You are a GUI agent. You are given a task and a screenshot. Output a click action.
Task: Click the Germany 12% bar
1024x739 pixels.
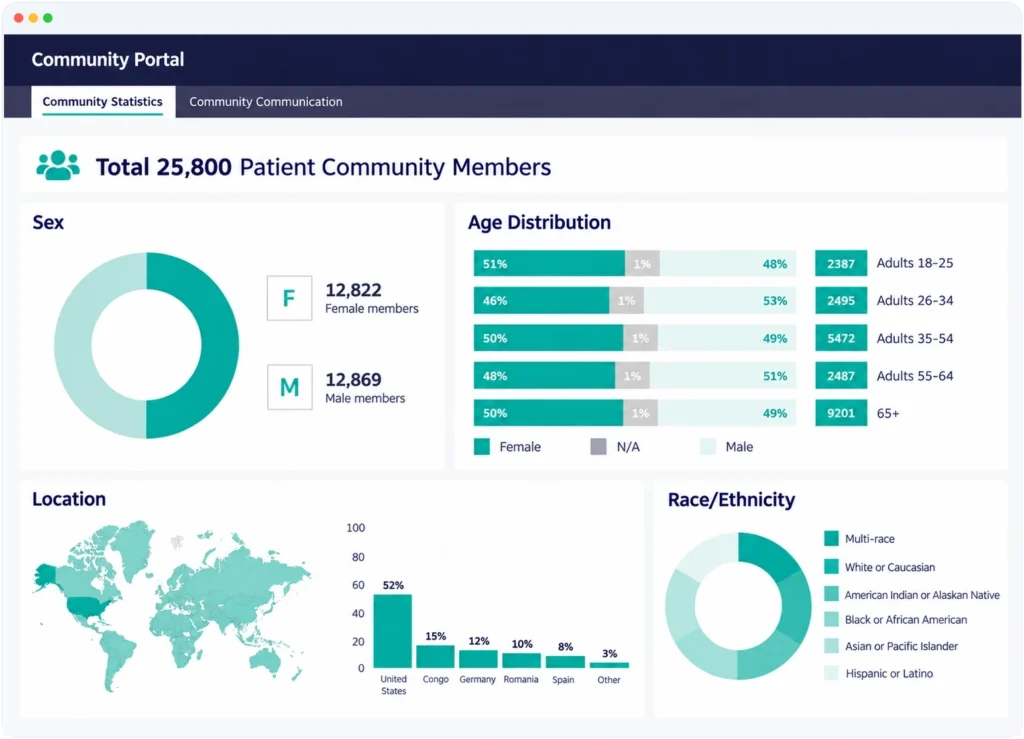tap(478, 659)
